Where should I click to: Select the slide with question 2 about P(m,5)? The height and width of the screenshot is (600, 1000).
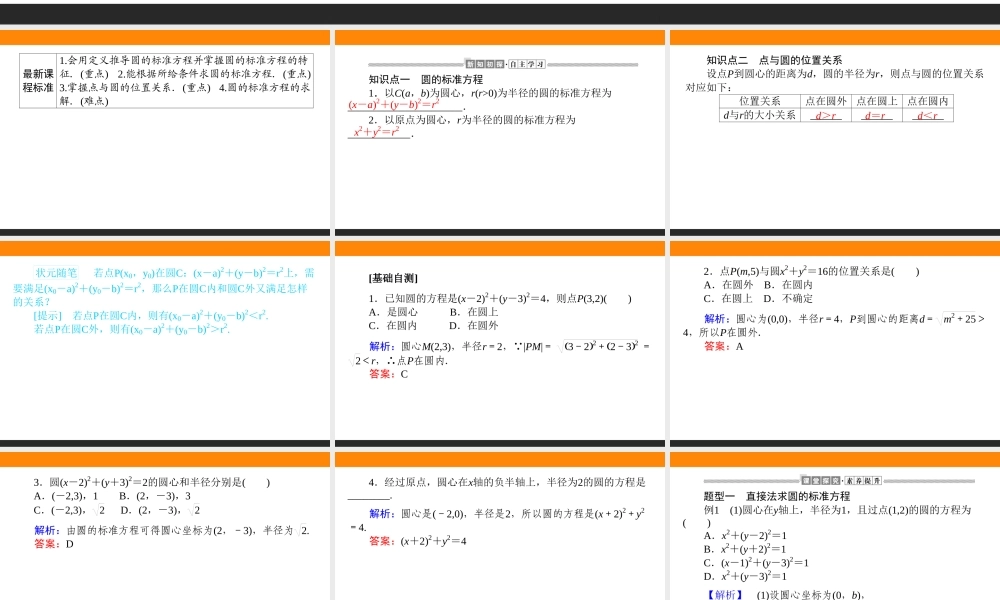click(x=835, y=344)
